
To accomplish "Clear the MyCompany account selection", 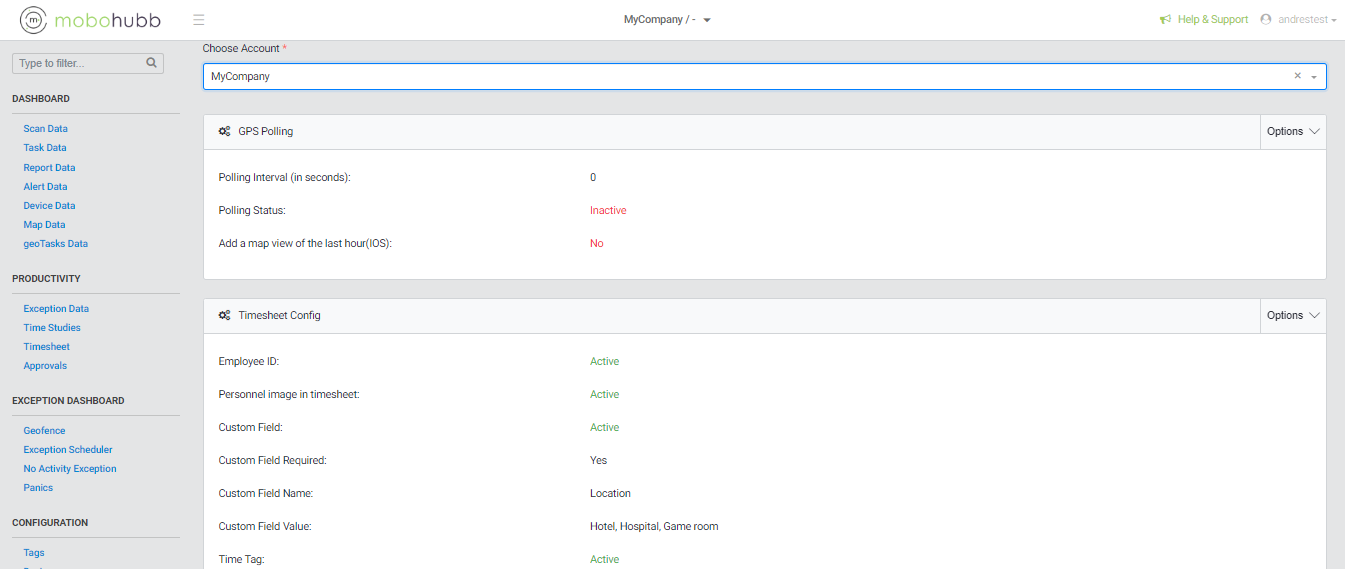I will [1297, 76].
